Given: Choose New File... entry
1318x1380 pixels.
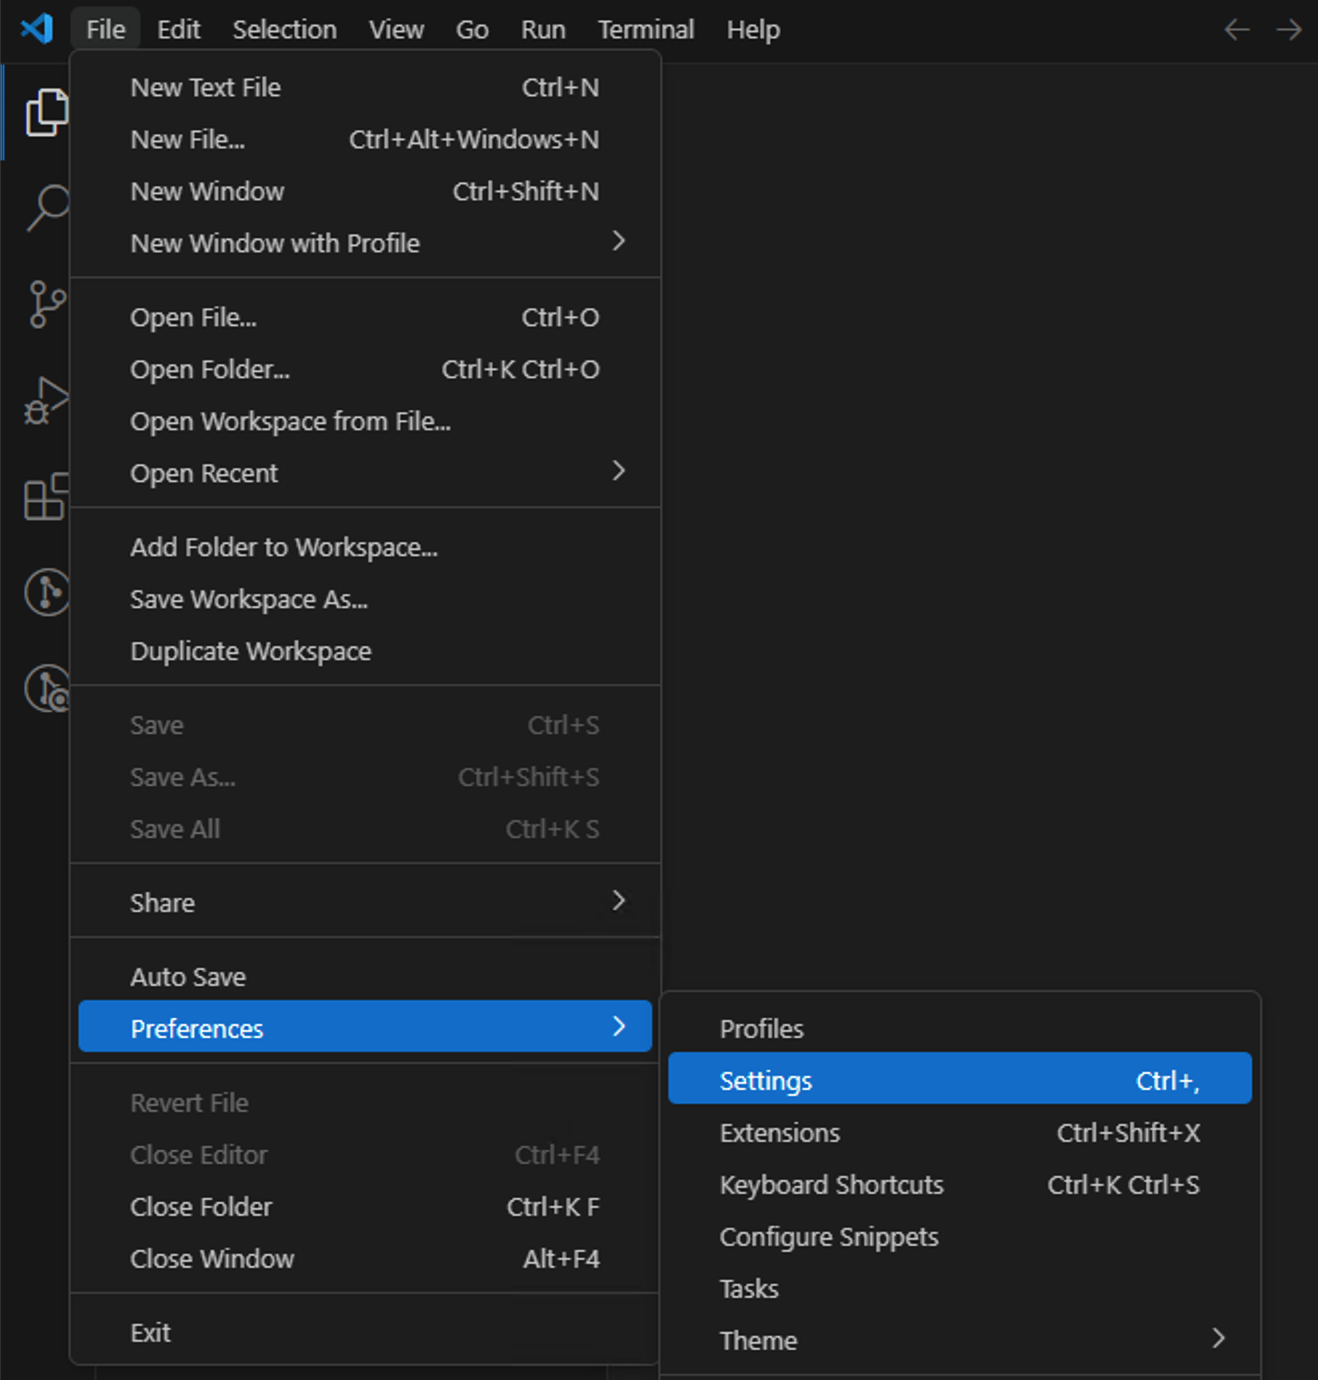Looking at the screenshot, I should (x=365, y=140).
